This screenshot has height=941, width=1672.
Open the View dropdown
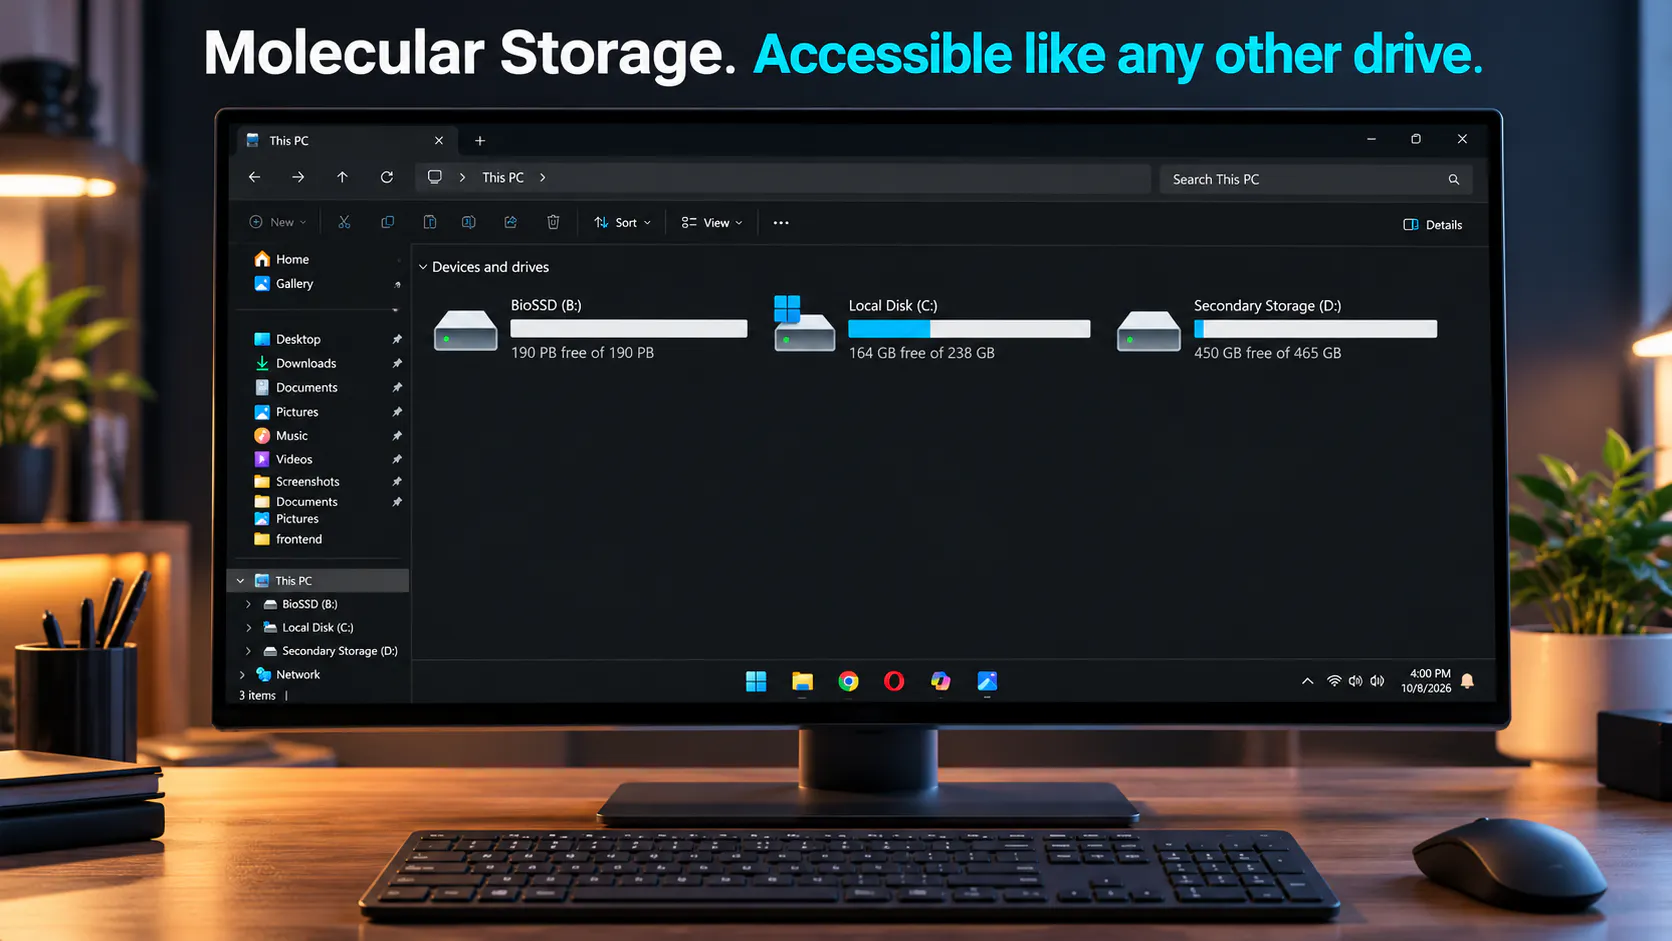click(712, 223)
